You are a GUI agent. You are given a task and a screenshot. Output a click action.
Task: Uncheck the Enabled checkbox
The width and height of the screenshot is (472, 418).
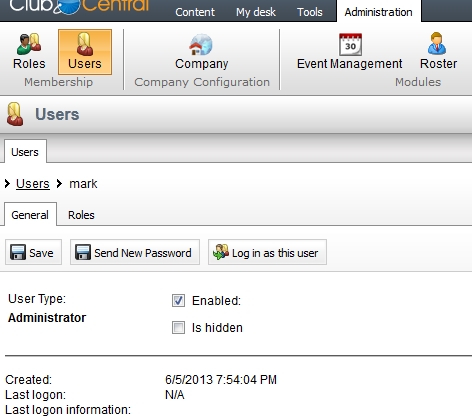tap(178, 301)
